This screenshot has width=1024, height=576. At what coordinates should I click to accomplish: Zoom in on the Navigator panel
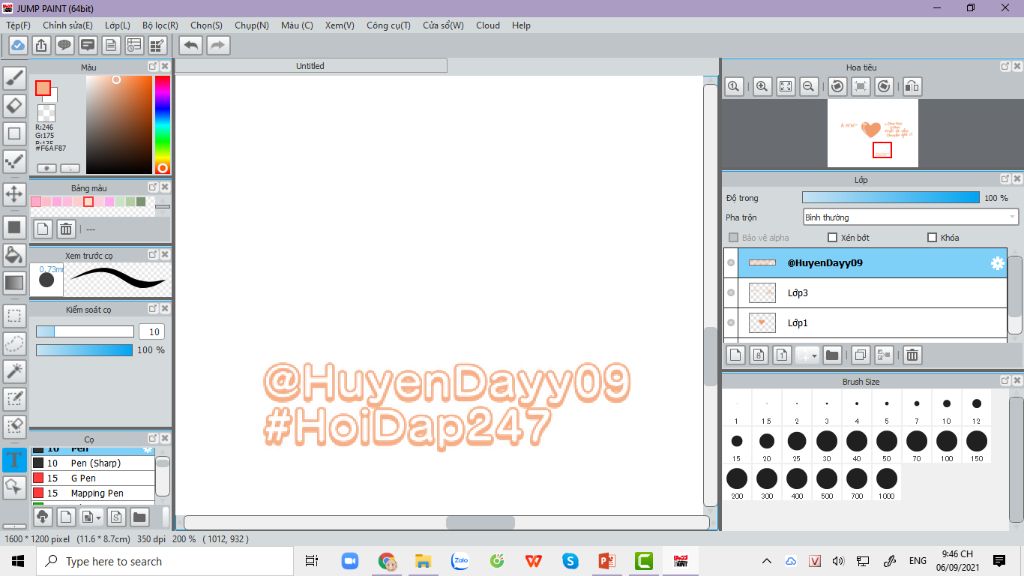point(761,86)
